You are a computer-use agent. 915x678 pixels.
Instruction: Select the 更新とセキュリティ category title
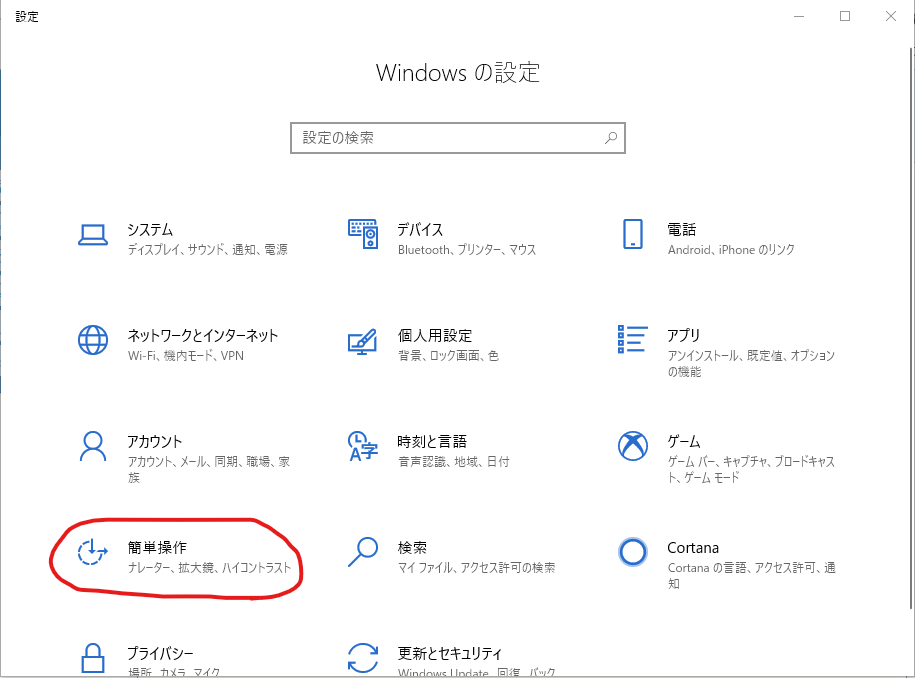pos(450,653)
